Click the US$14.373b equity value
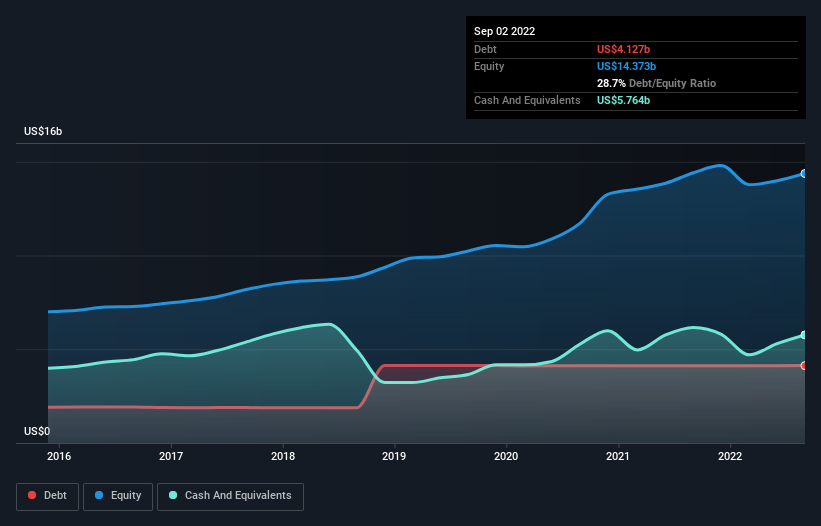This screenshot has height=526, width=821. pos(626,66)
